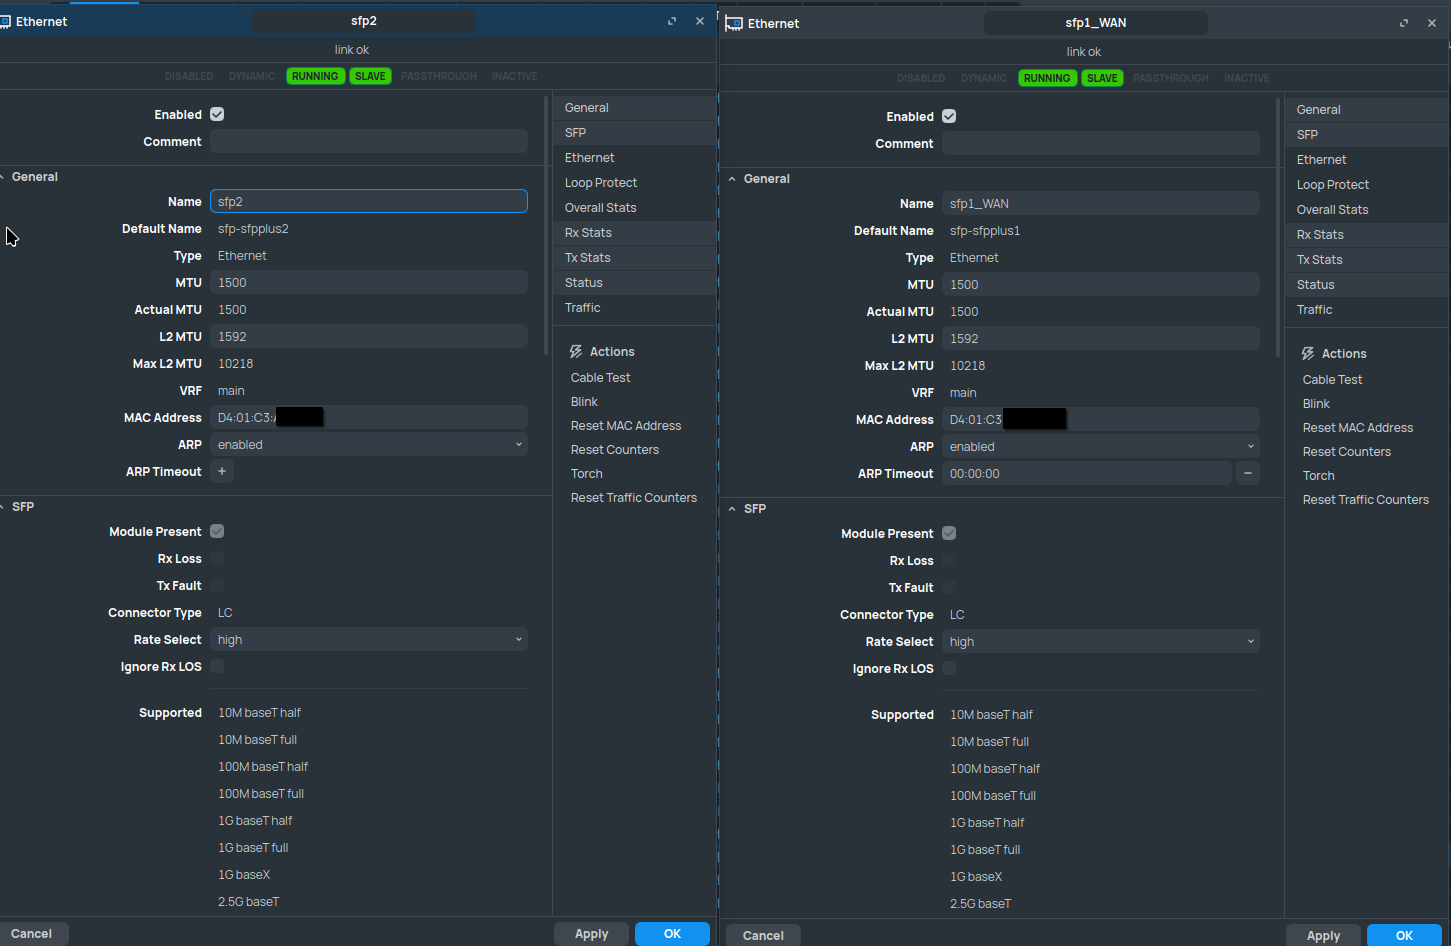Open Rate Select dropdown in sfp1_WAN window
The height and width of the screenshot is (946, 1451).
[x=1101, y=642]
